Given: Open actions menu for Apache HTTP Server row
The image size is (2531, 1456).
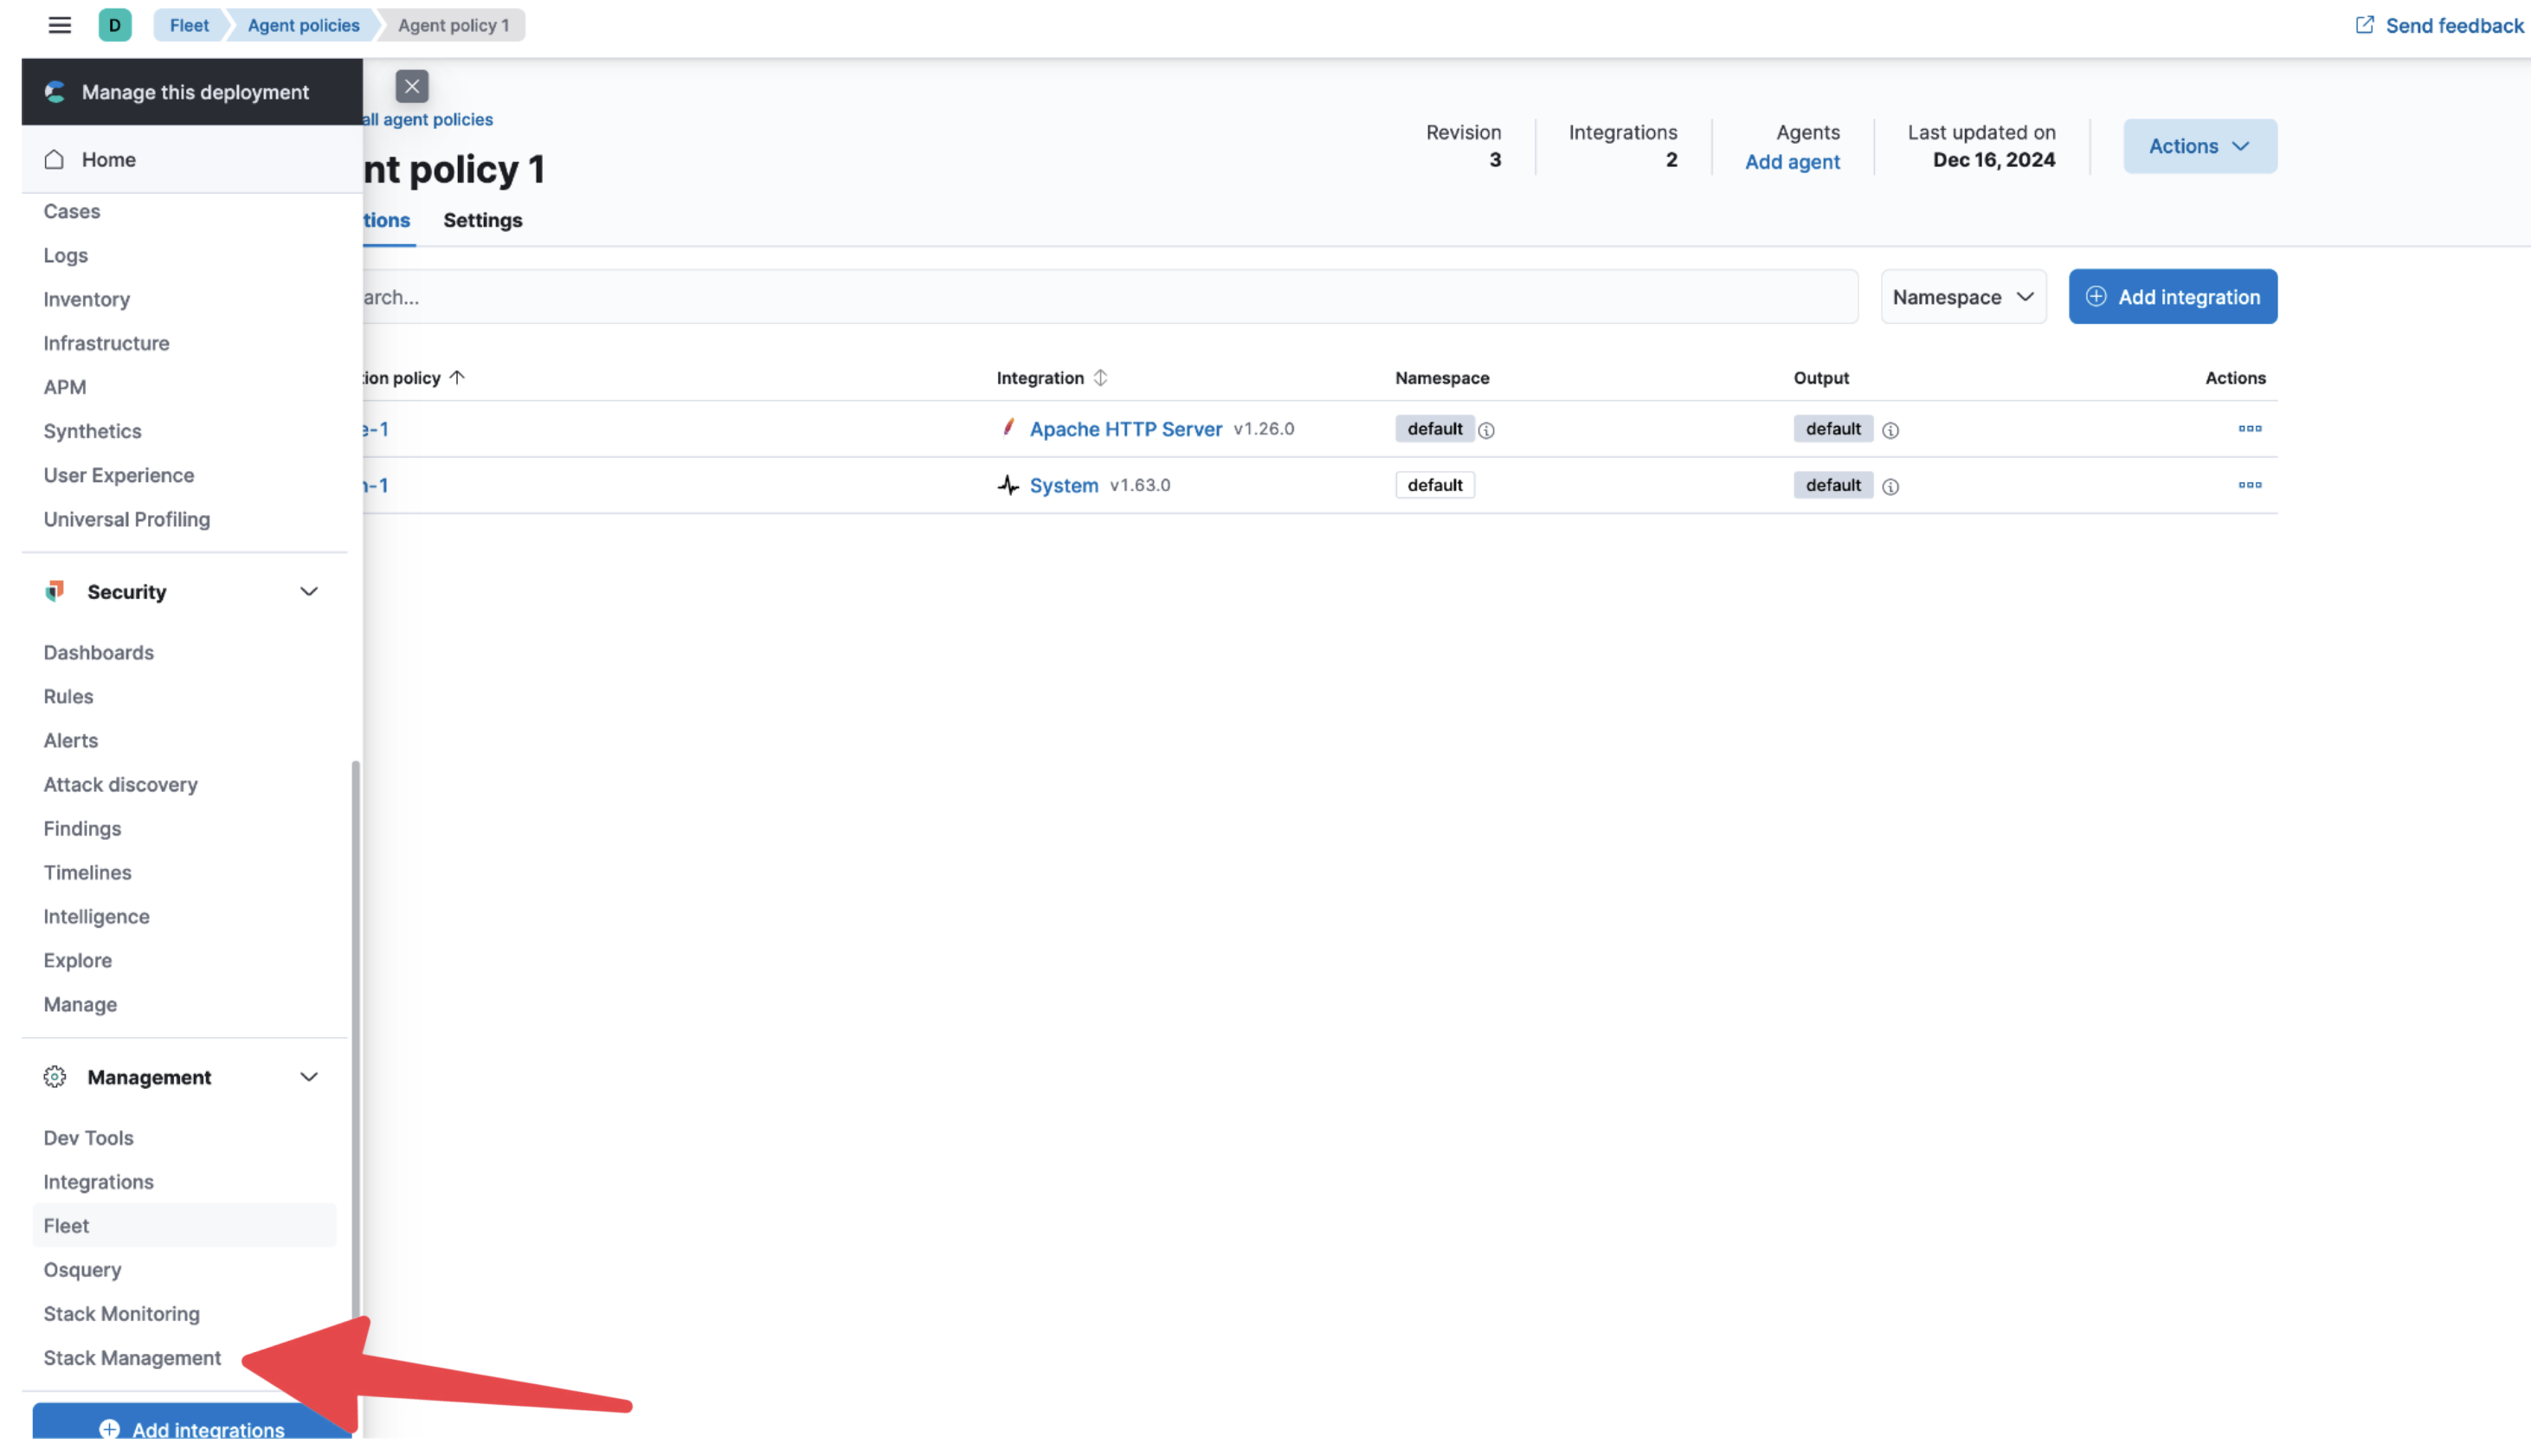Looking at the screenshot, I should coord(2249,429).
